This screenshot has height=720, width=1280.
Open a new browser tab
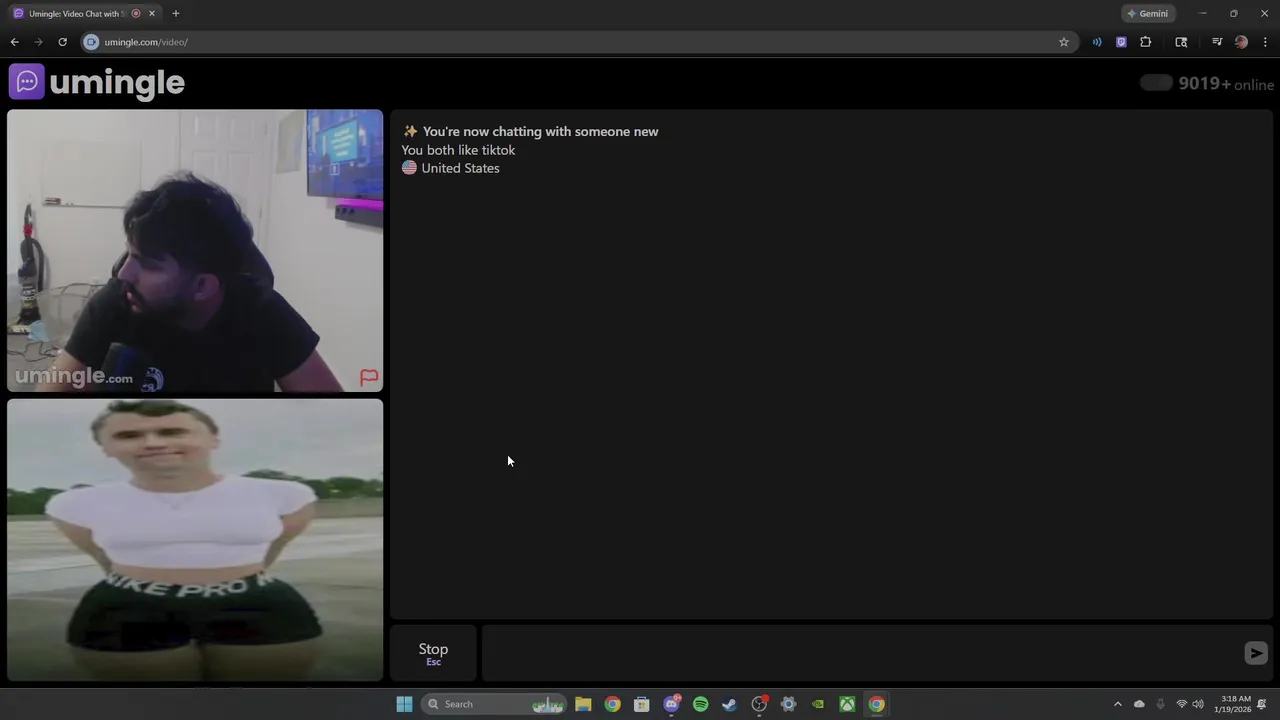point(175,14)
